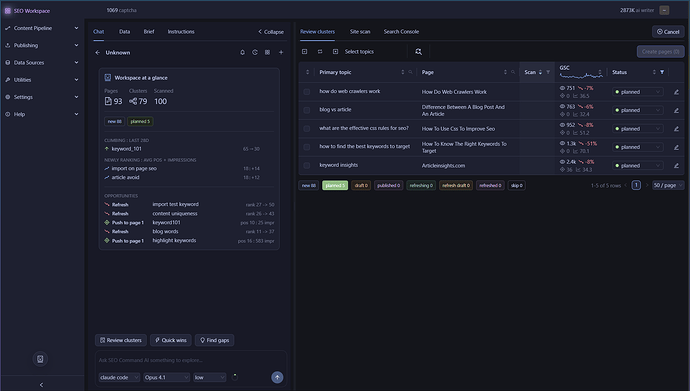Check the 'keyword insights' row checkbox
The width and height of the screenshot is (690, 391).
[x=307, y=166]
